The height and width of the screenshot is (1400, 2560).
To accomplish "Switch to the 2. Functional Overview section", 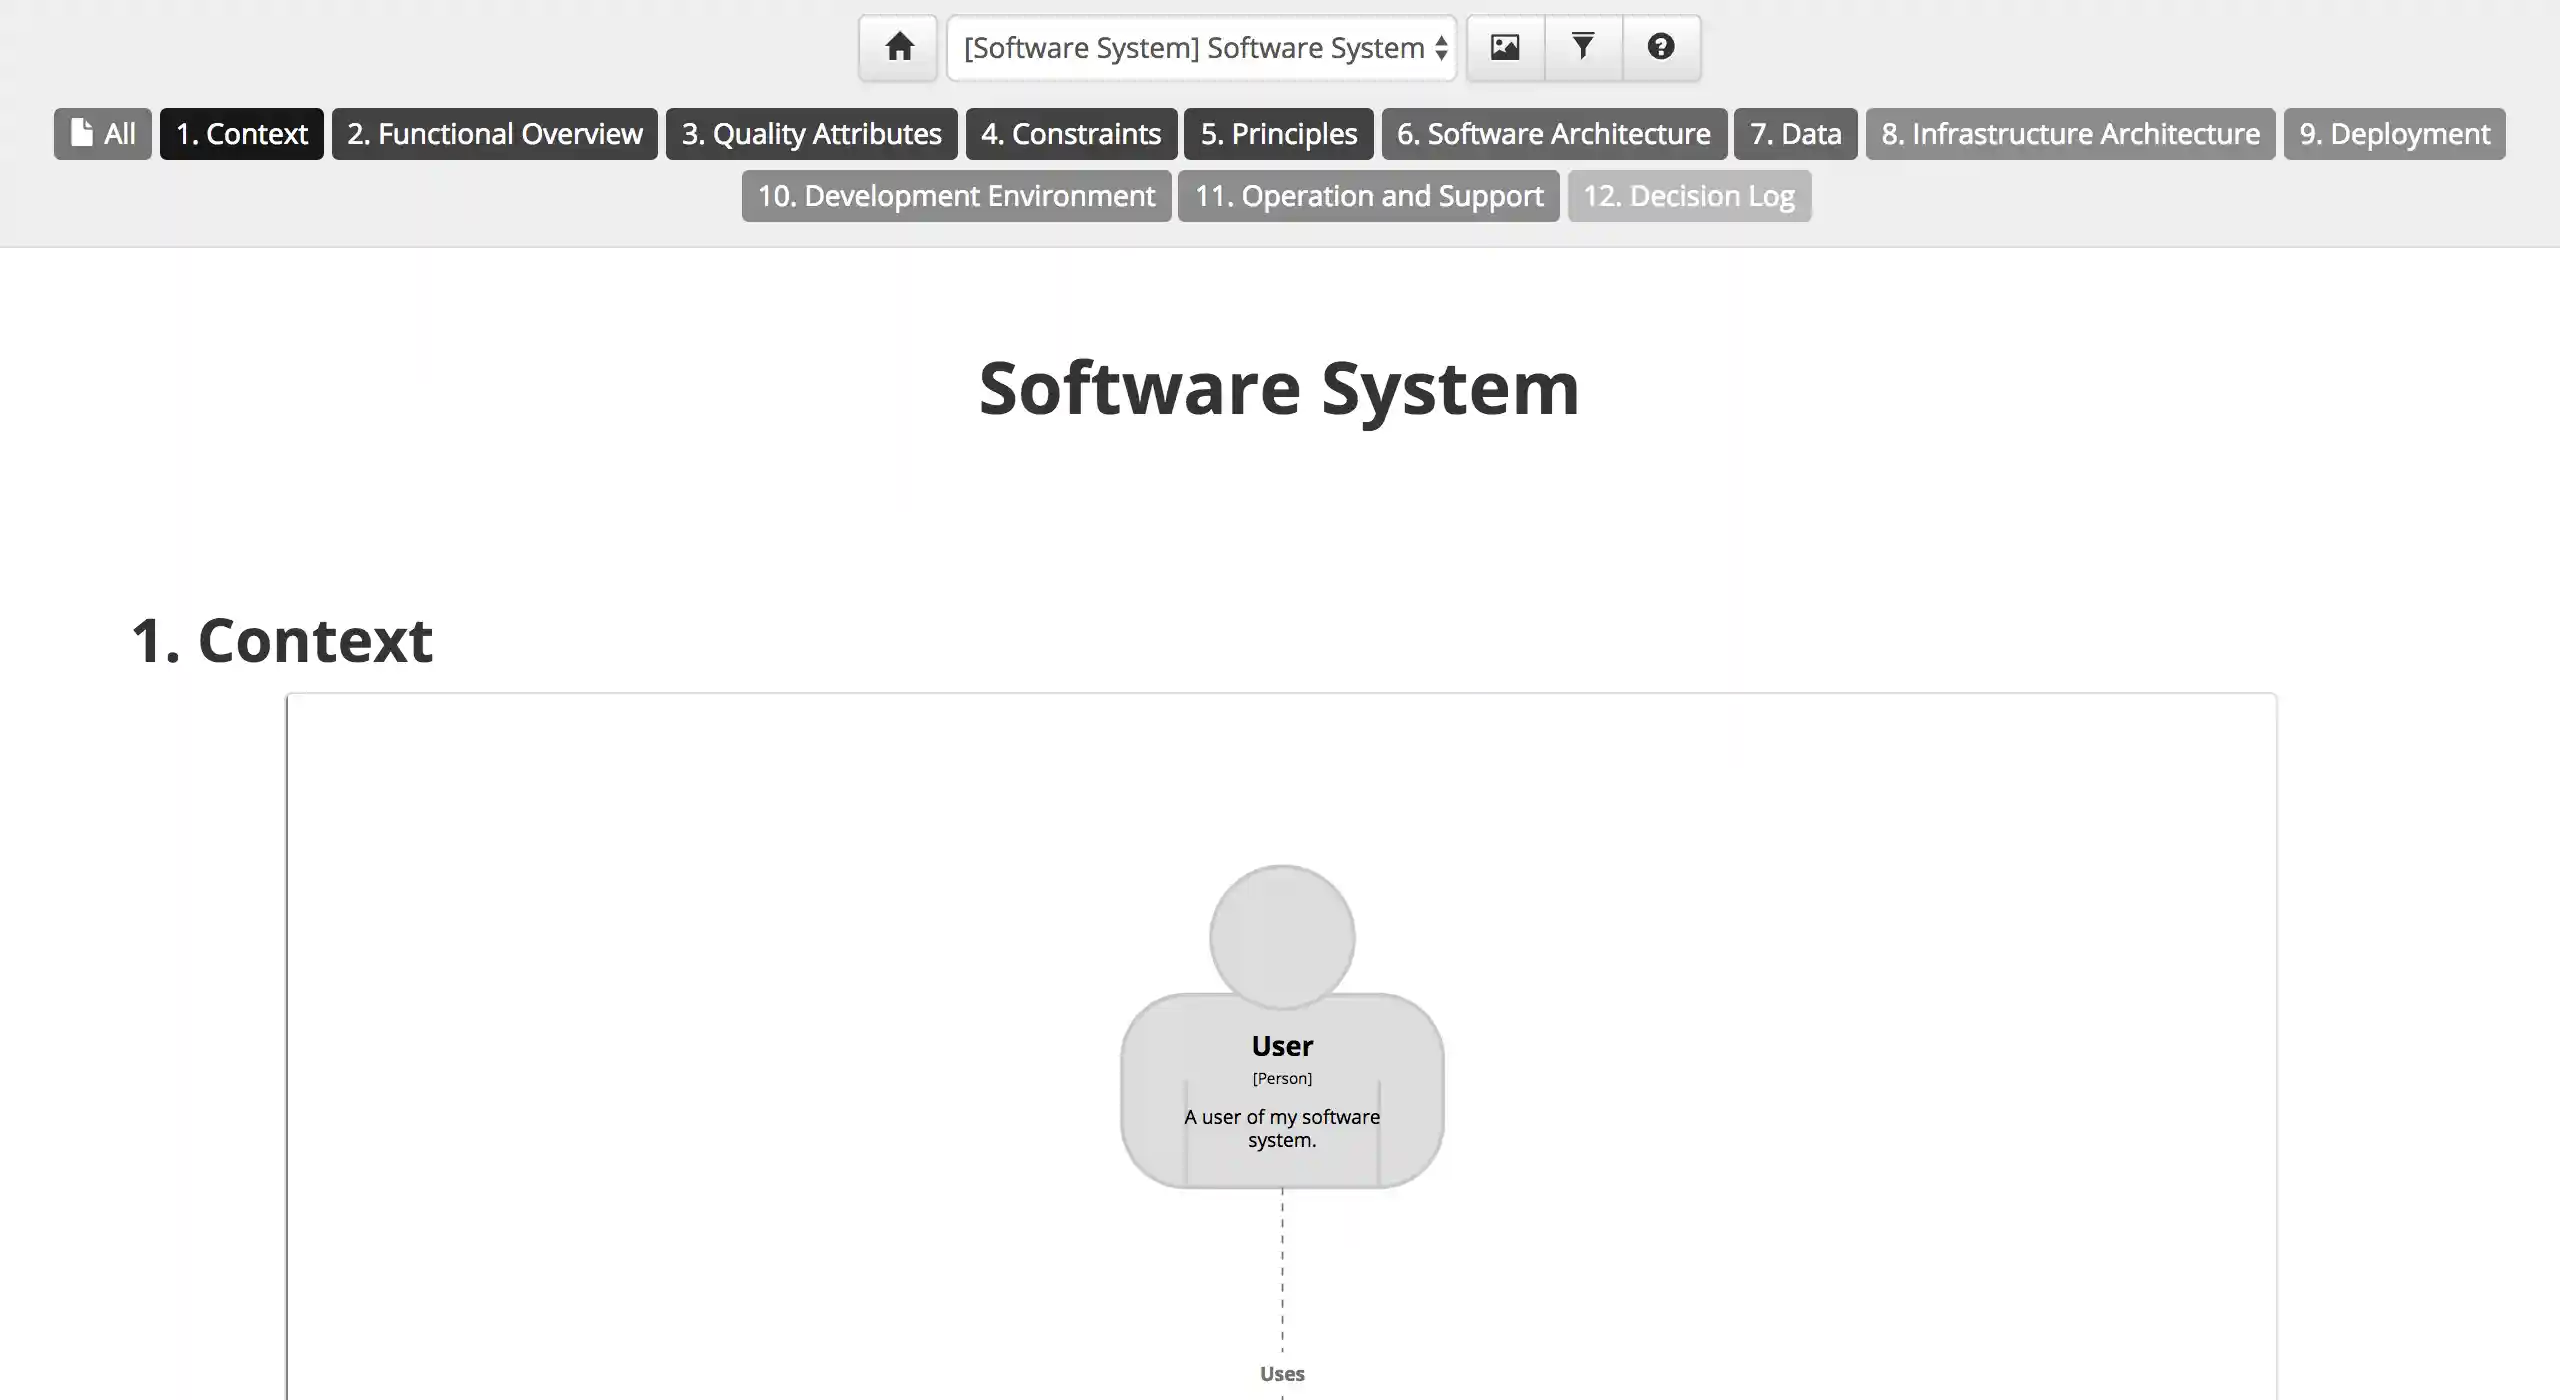I will [494, 133].
